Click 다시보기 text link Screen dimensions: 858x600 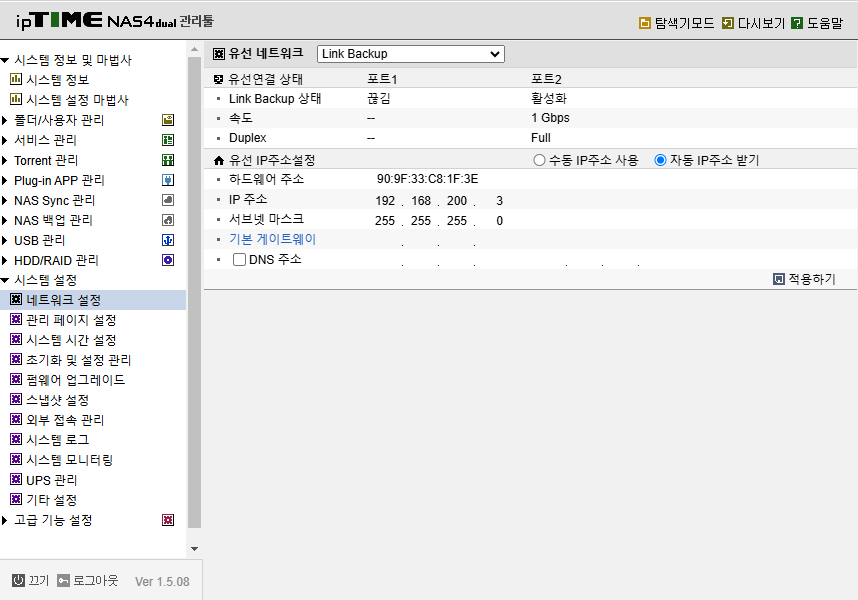tap(761, 23)
